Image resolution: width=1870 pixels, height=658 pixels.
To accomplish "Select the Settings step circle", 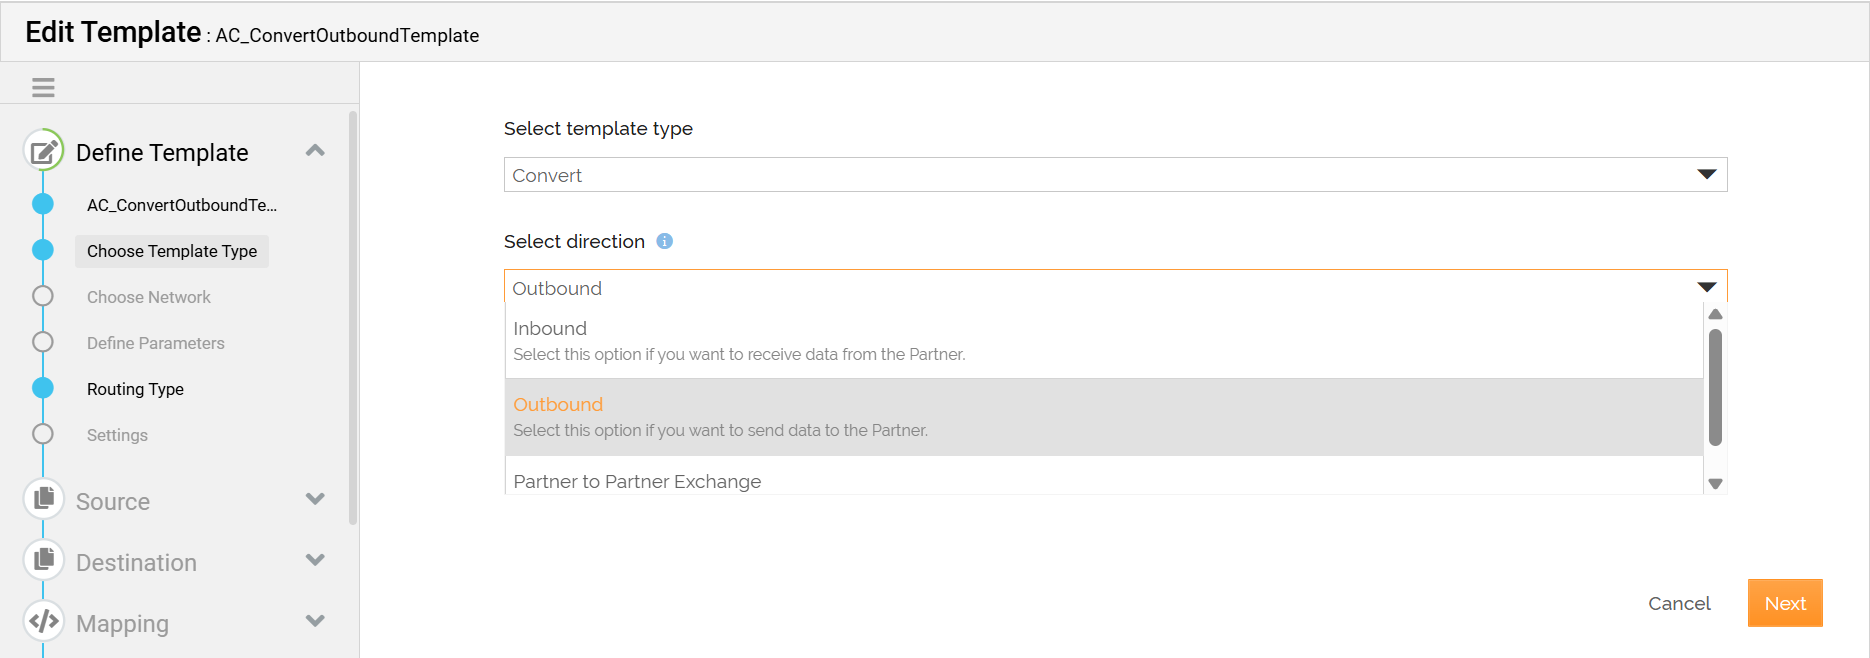I will pyautogui.click(x=43, y=434).
